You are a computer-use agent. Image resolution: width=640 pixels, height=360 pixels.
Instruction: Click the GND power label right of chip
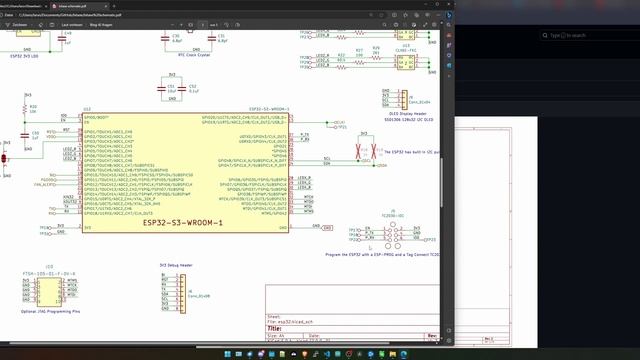(x=327, y=228)
